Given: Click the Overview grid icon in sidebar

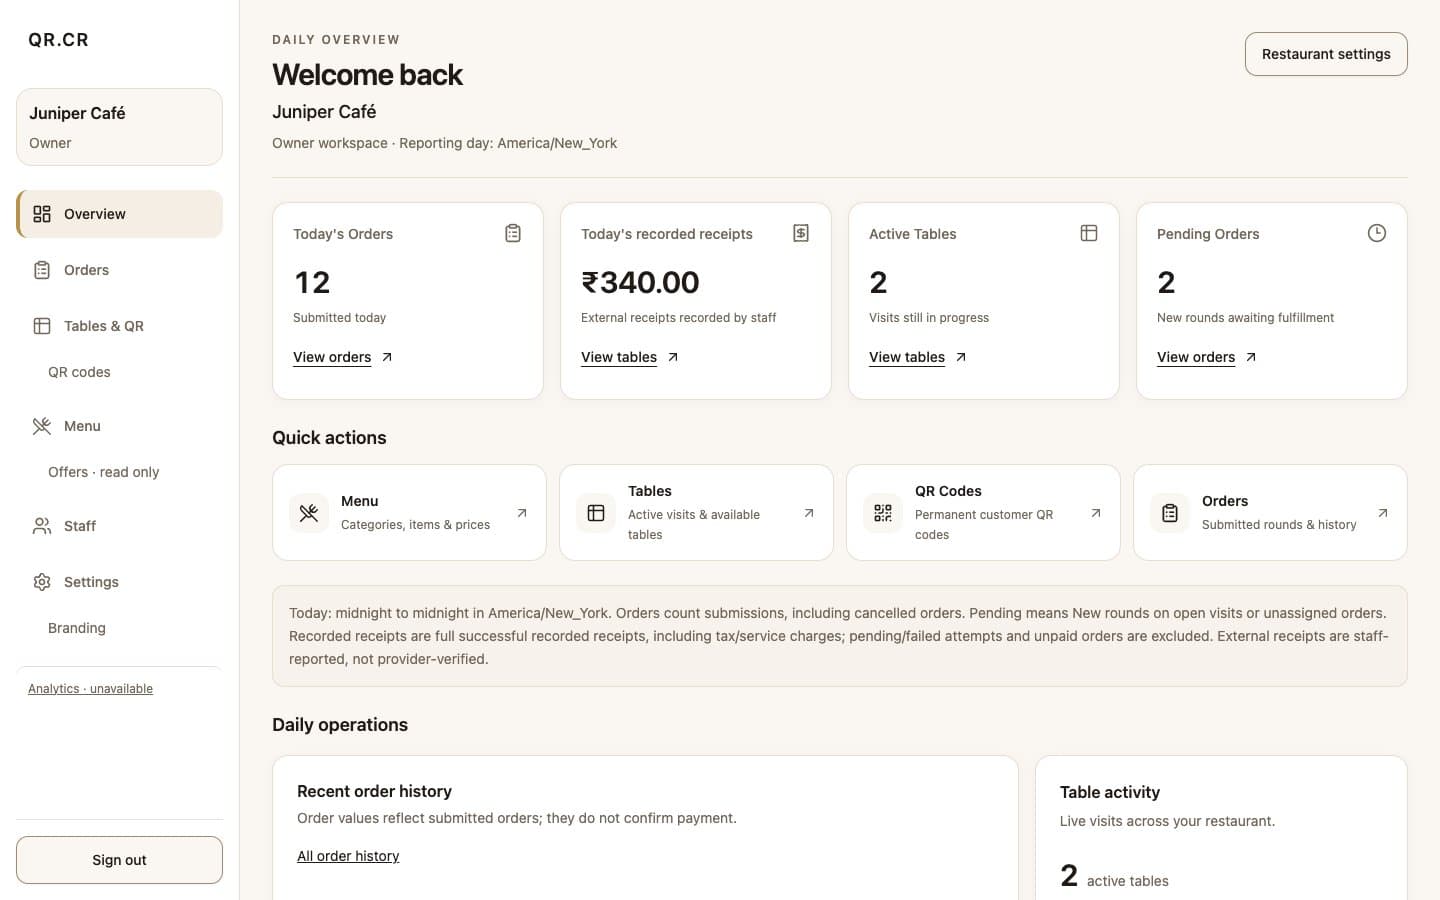Looking at the screenshot, I should [x=42, y=214].
